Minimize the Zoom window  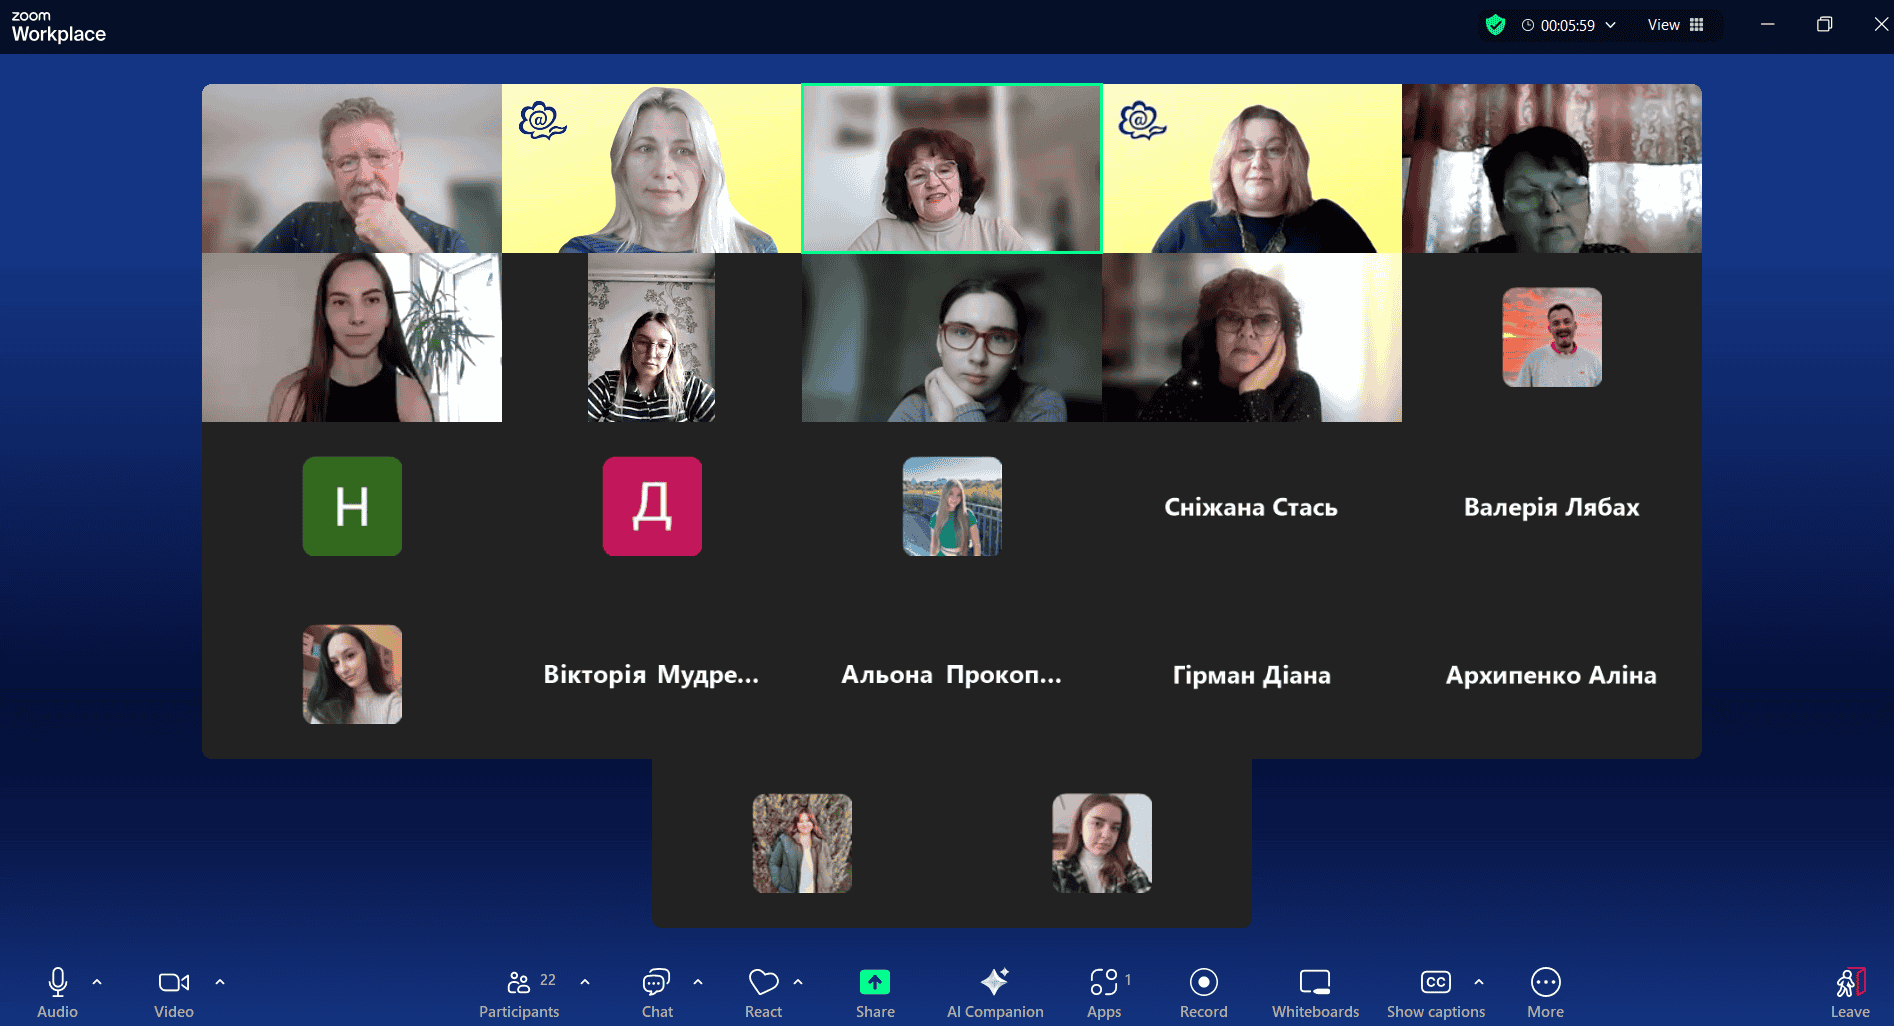pos(1768,25)
